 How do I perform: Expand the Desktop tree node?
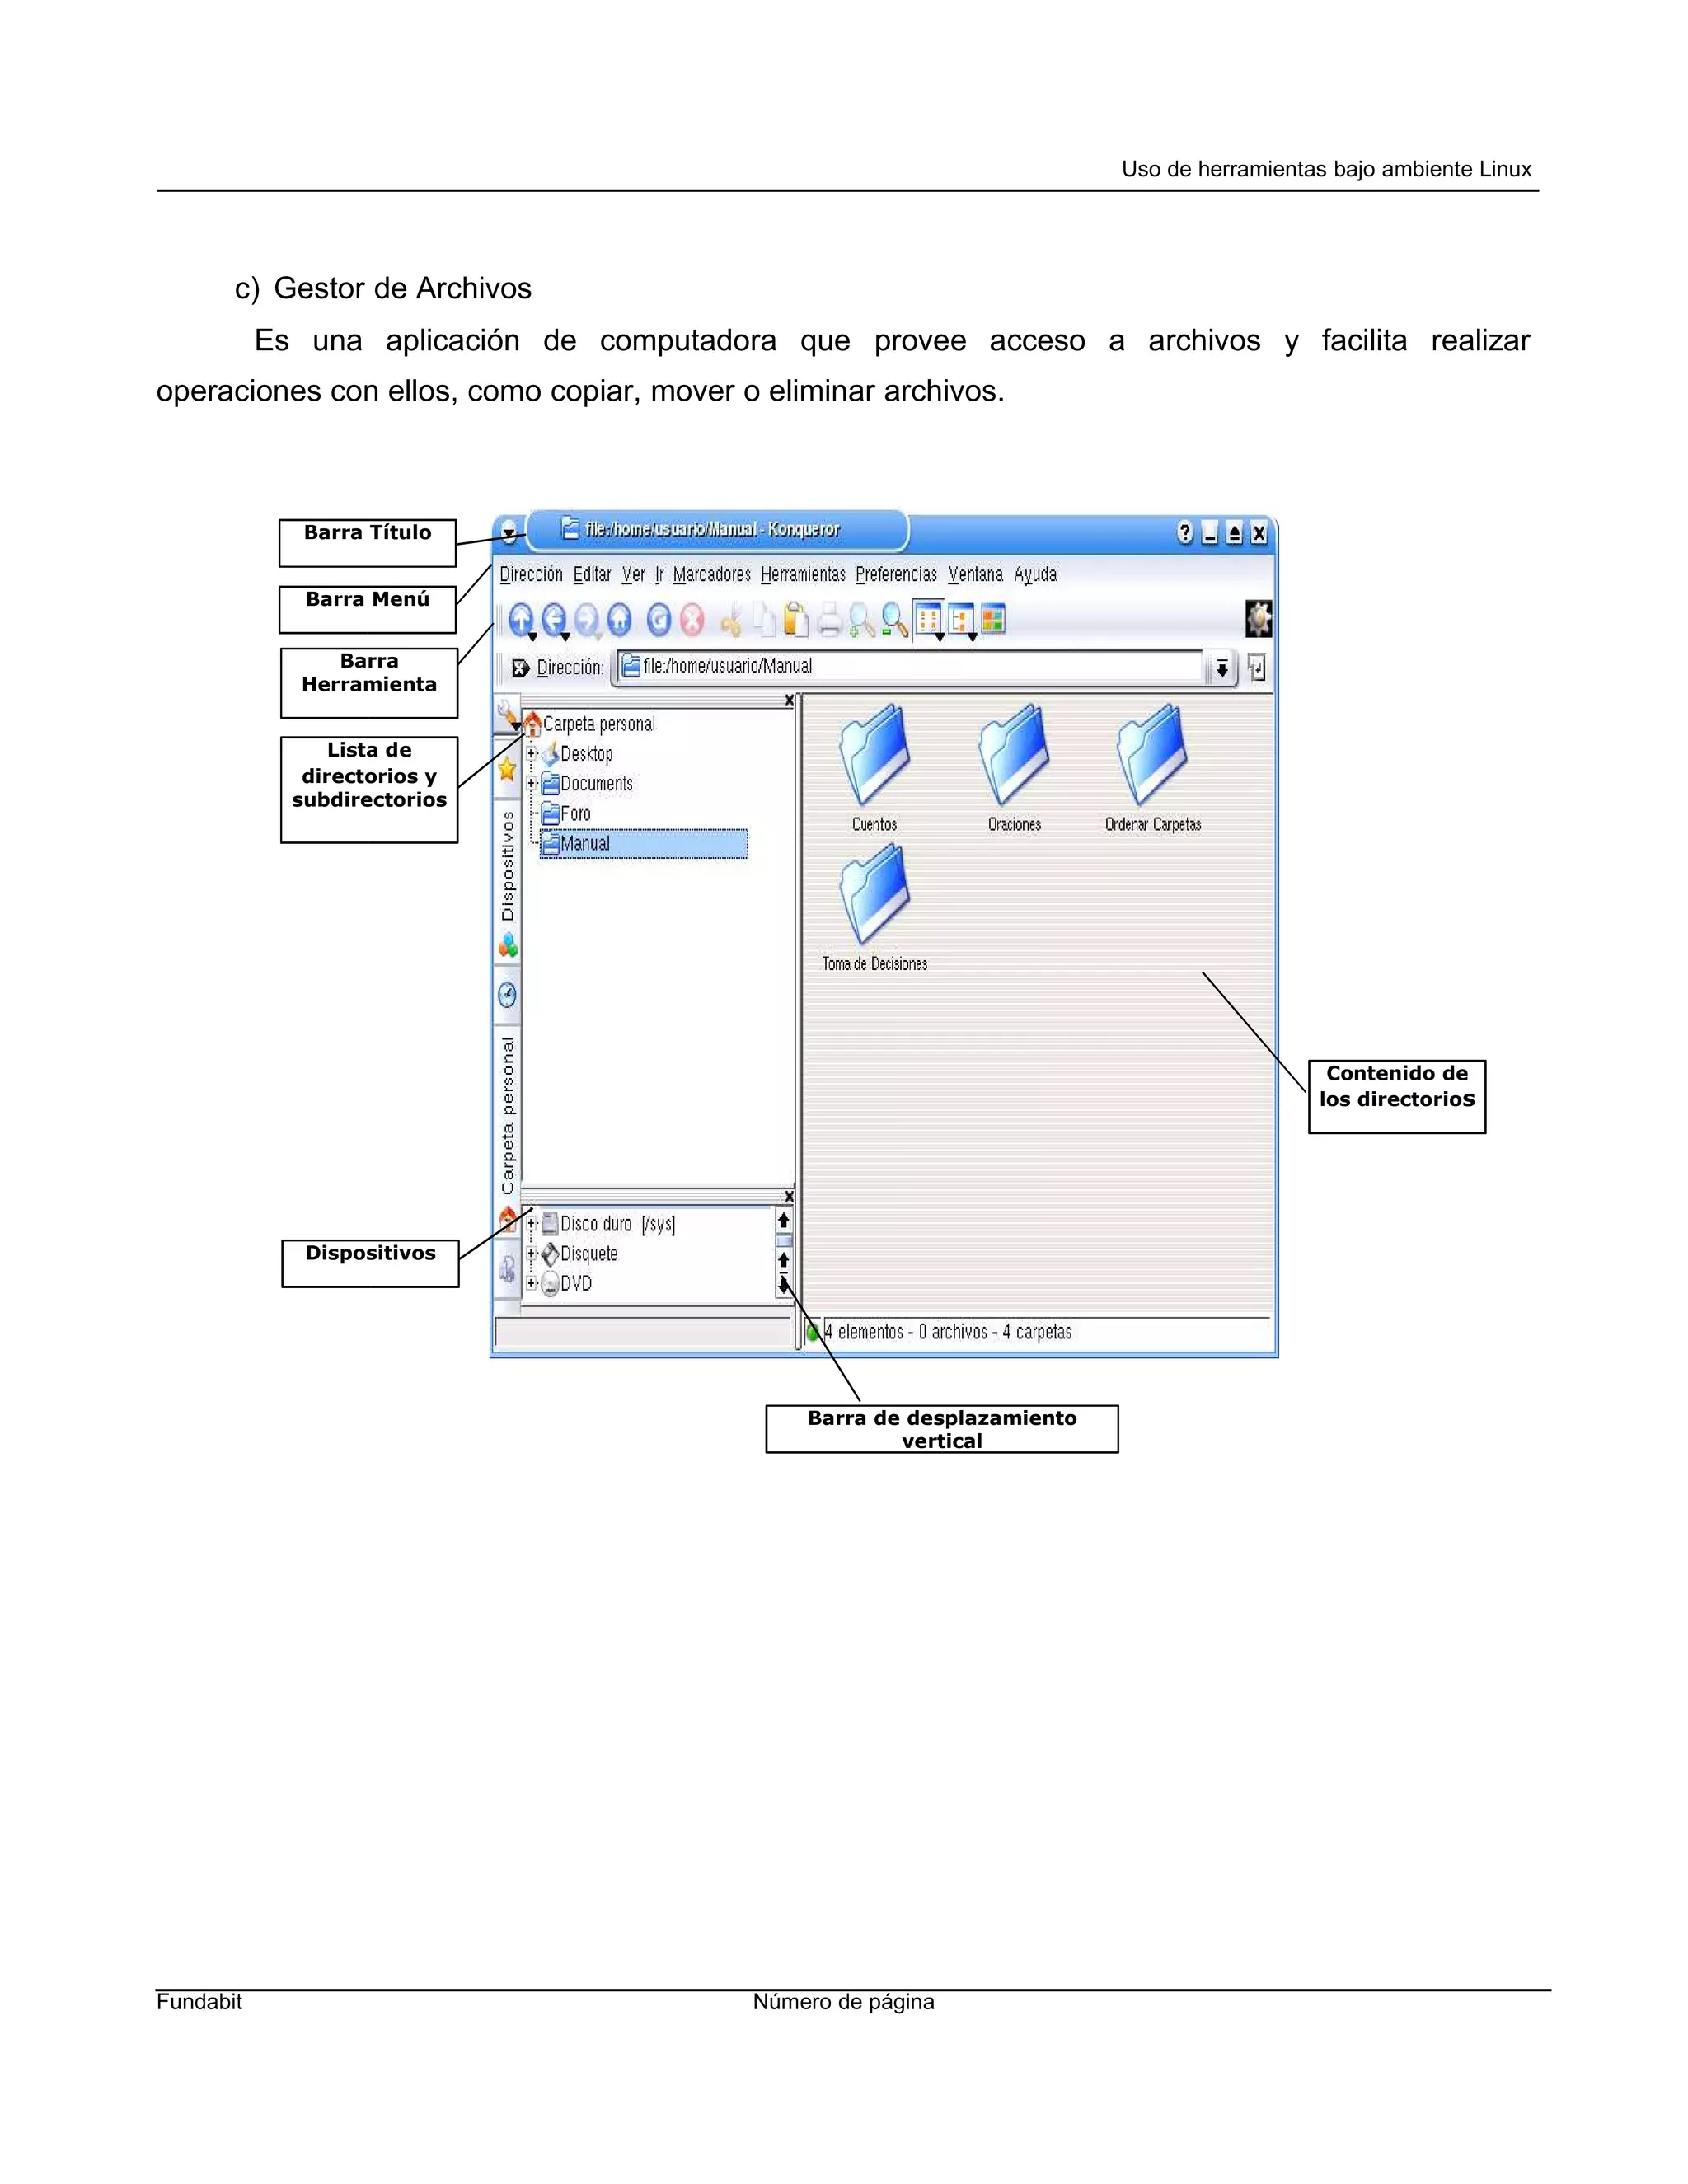(532, 754)
